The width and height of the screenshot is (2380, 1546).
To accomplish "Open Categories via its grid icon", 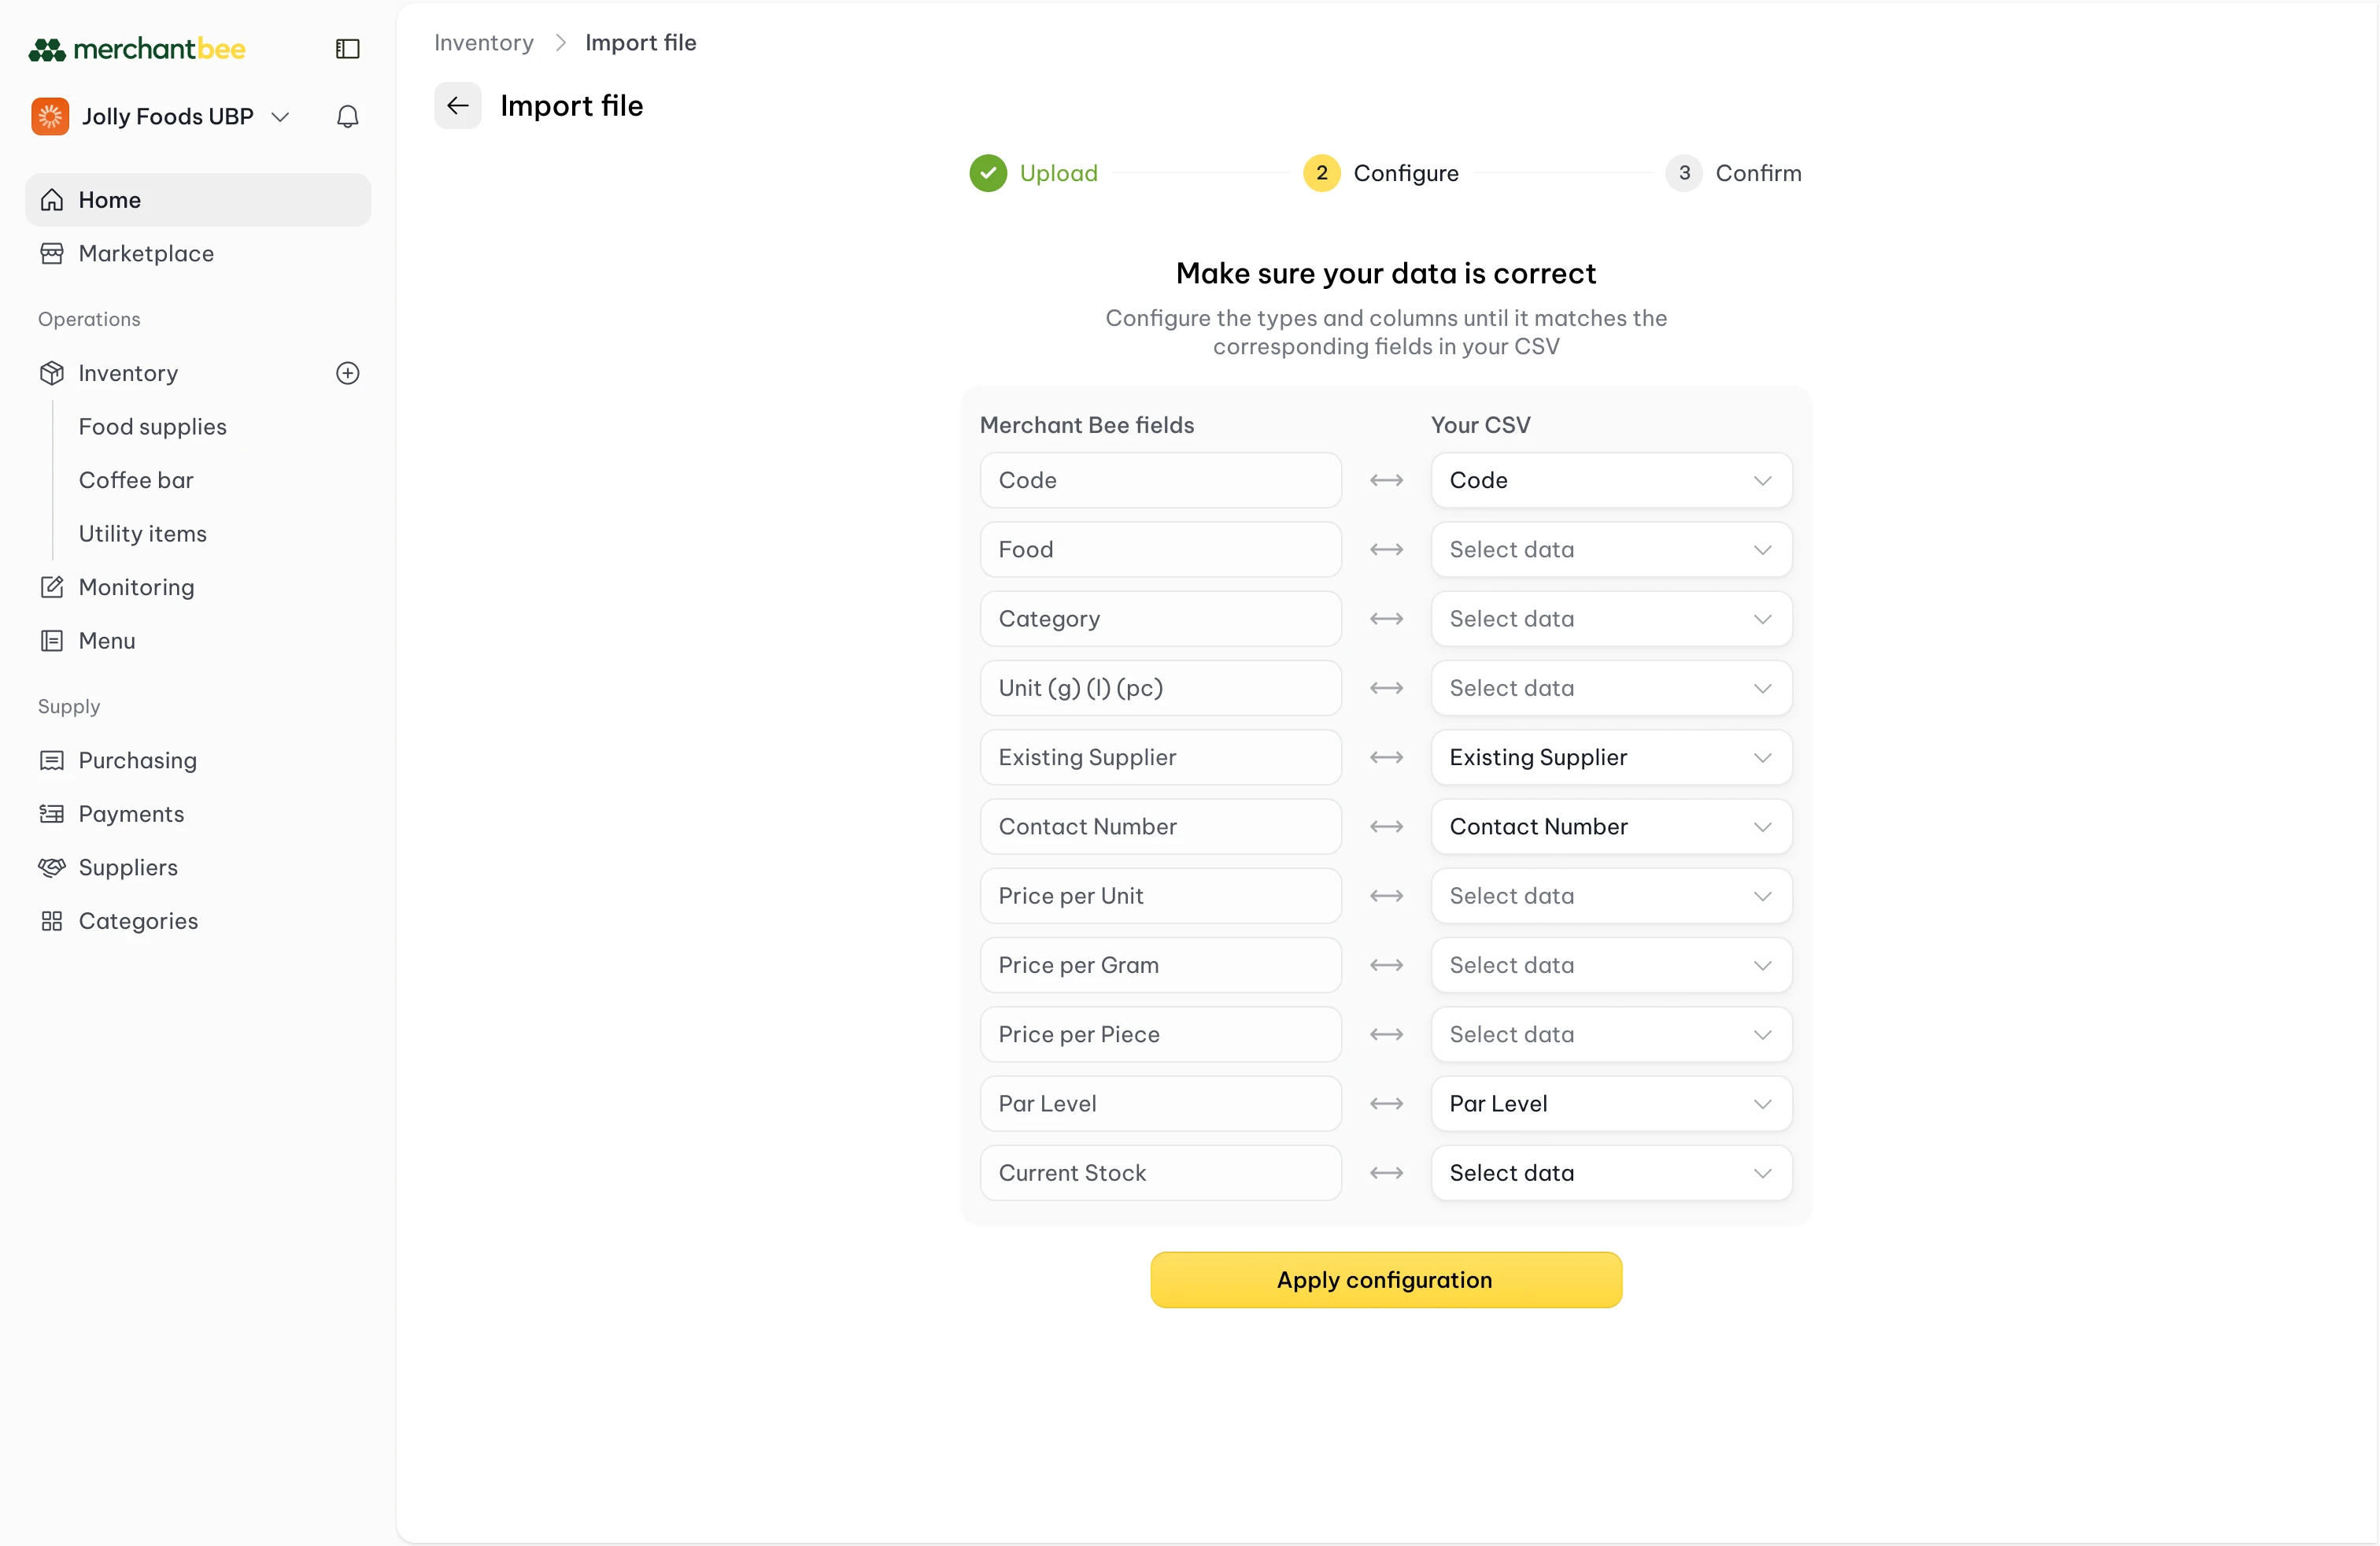I will click(51, 921).
